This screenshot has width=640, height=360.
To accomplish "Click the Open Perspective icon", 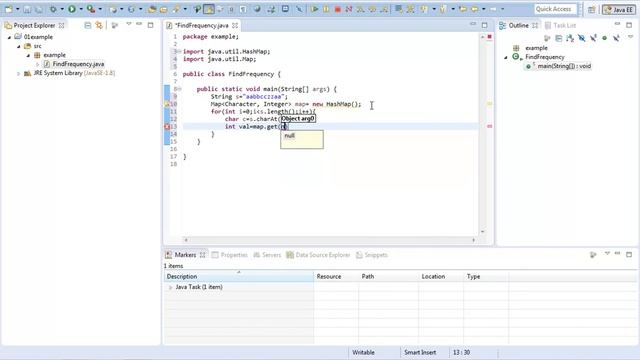I will 591,9.
